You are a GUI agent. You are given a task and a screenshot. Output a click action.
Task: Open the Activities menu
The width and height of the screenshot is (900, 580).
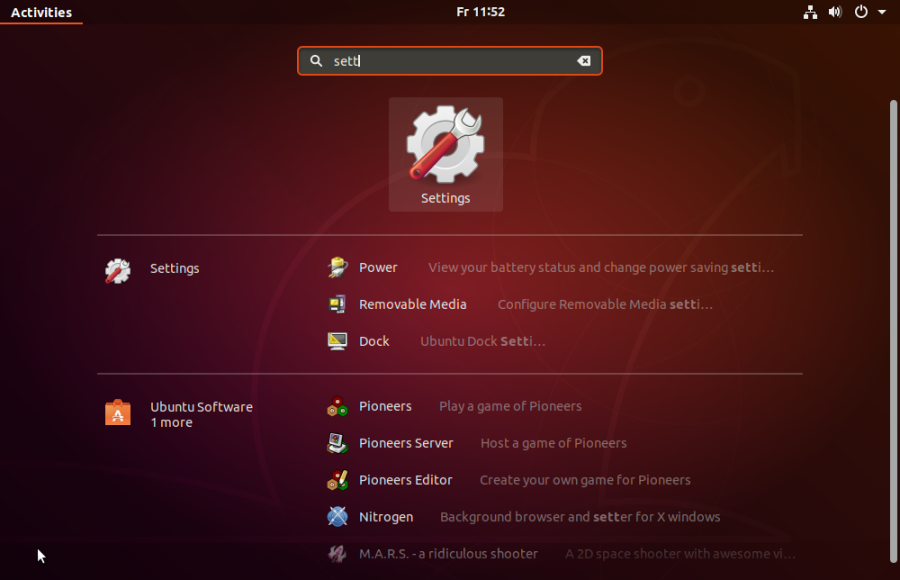41,12
